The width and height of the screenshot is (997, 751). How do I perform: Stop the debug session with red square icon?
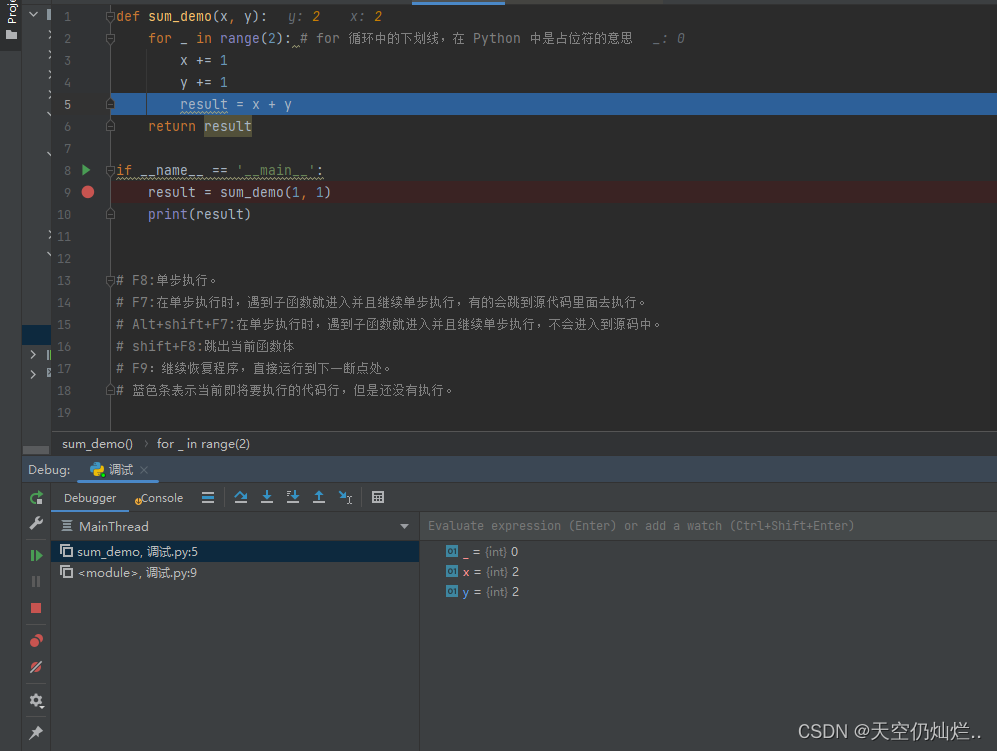click(x=36, y=608)
